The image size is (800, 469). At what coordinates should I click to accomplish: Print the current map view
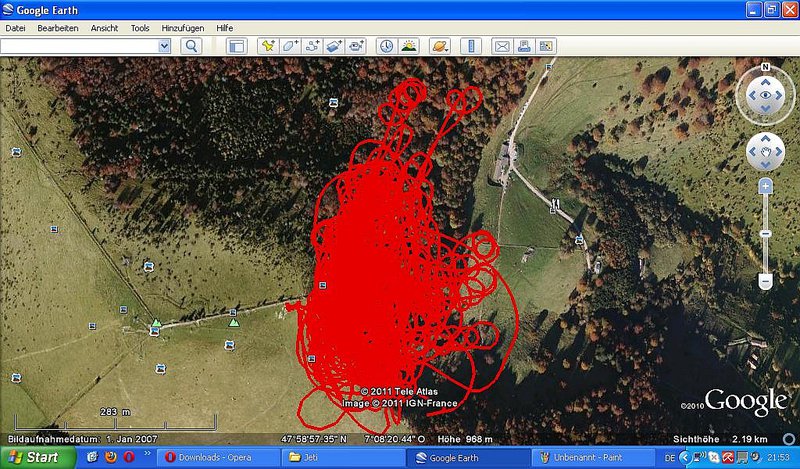[x=524, y=46]
